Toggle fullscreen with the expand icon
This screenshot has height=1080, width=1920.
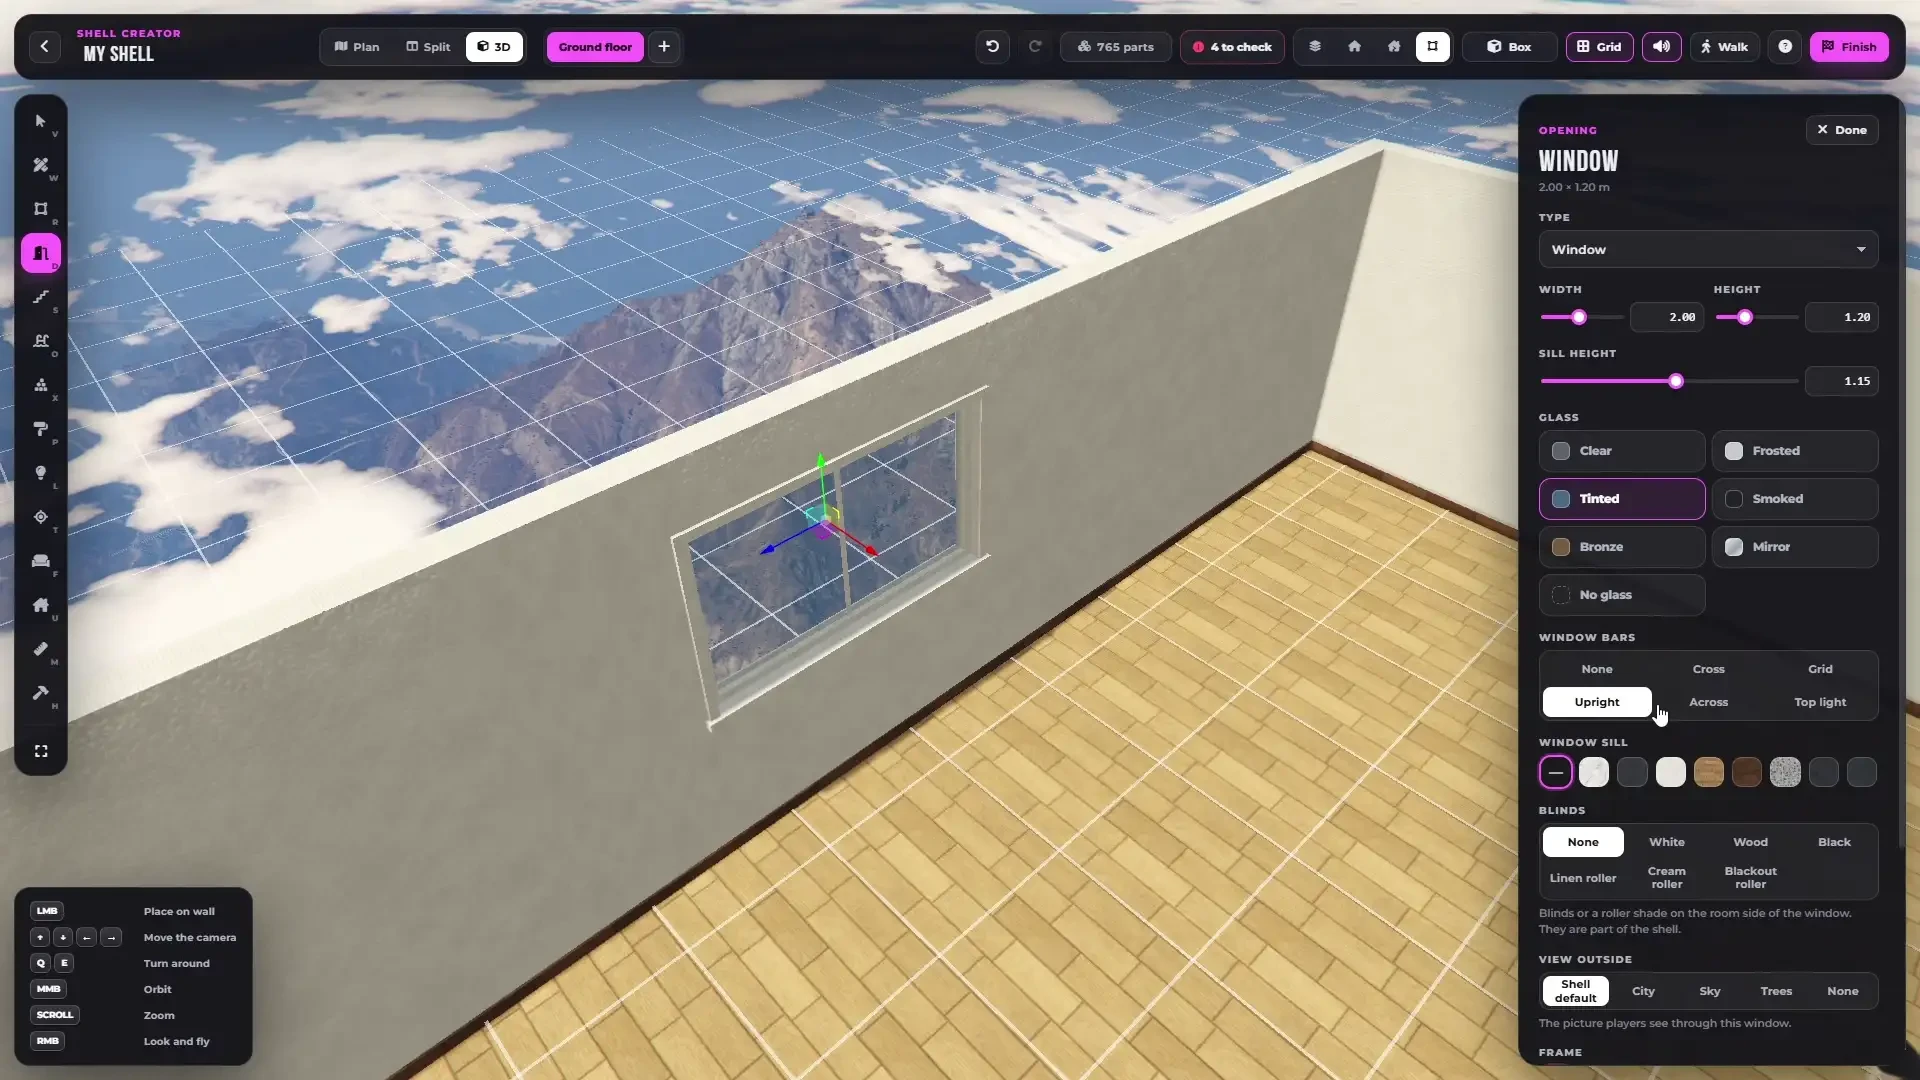coord(41,751)
